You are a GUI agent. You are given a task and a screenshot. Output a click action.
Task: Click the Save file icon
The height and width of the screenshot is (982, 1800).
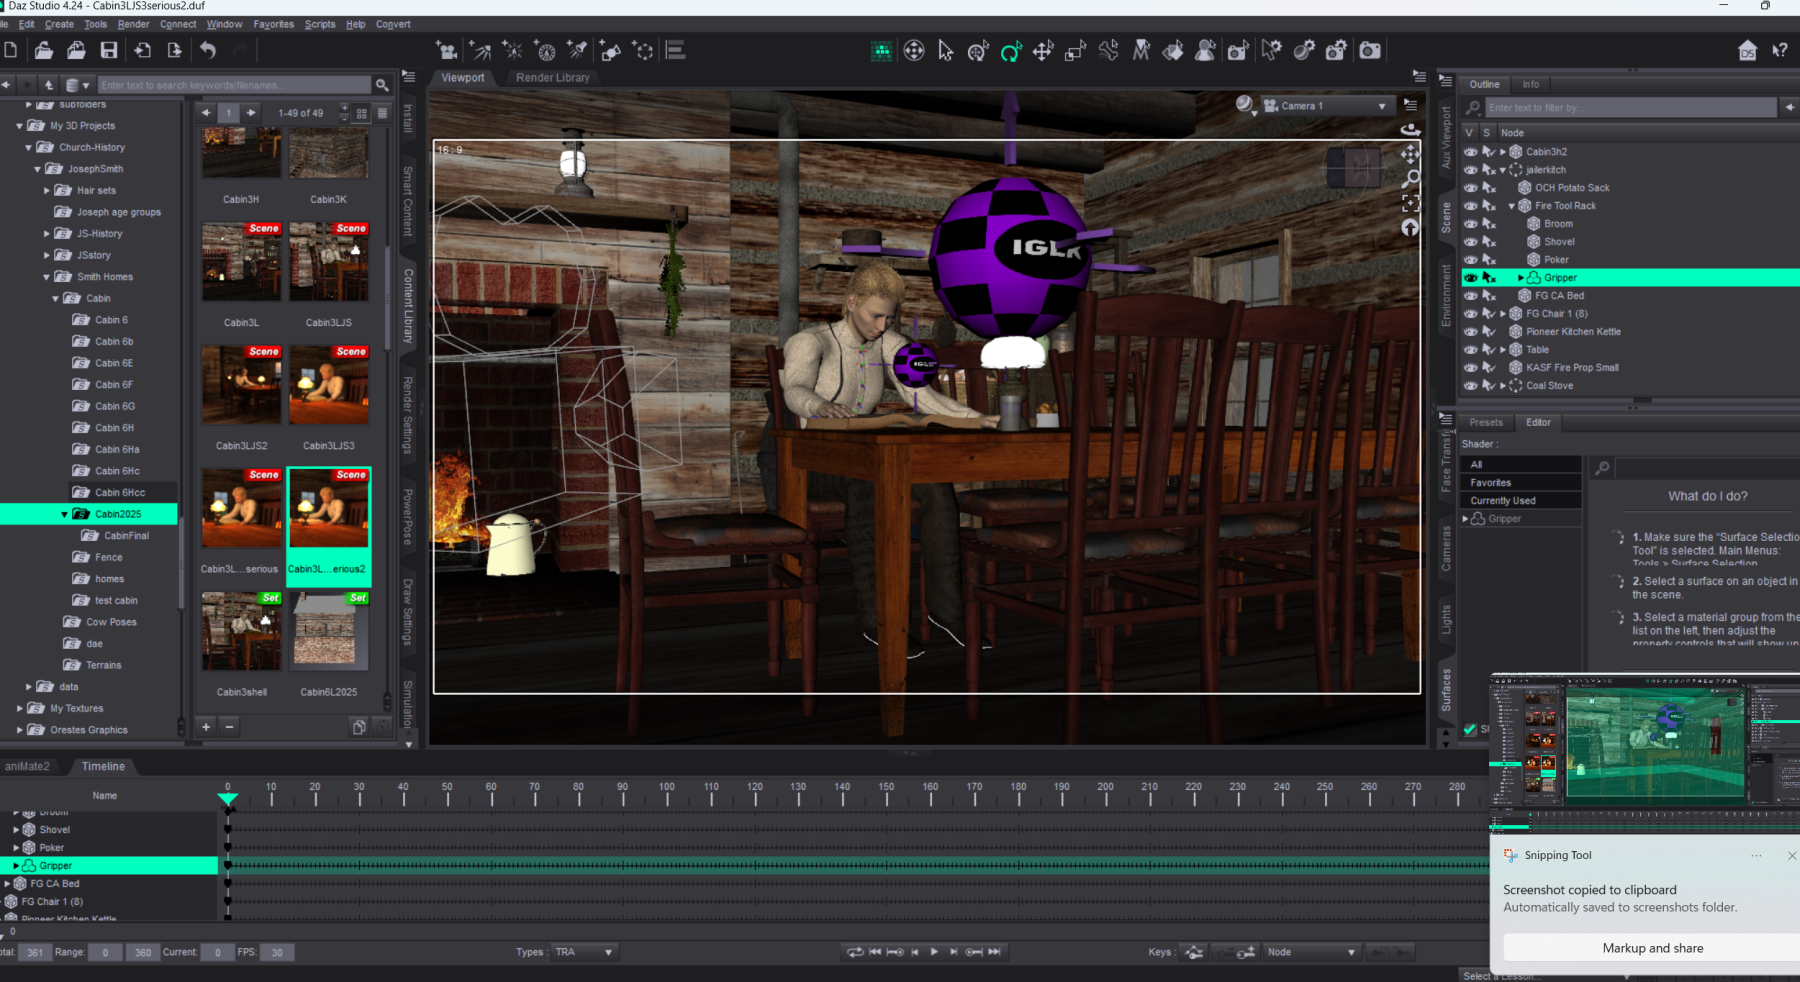coord(109,51)
